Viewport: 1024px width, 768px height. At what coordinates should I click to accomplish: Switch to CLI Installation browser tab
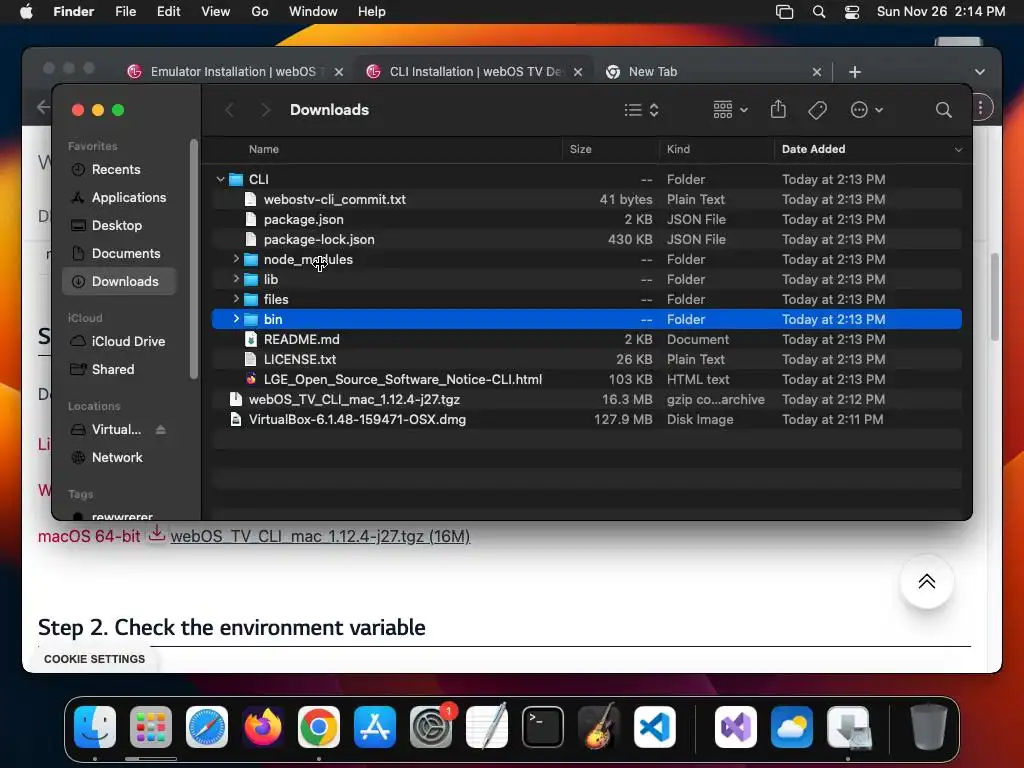tap(473, 72)
